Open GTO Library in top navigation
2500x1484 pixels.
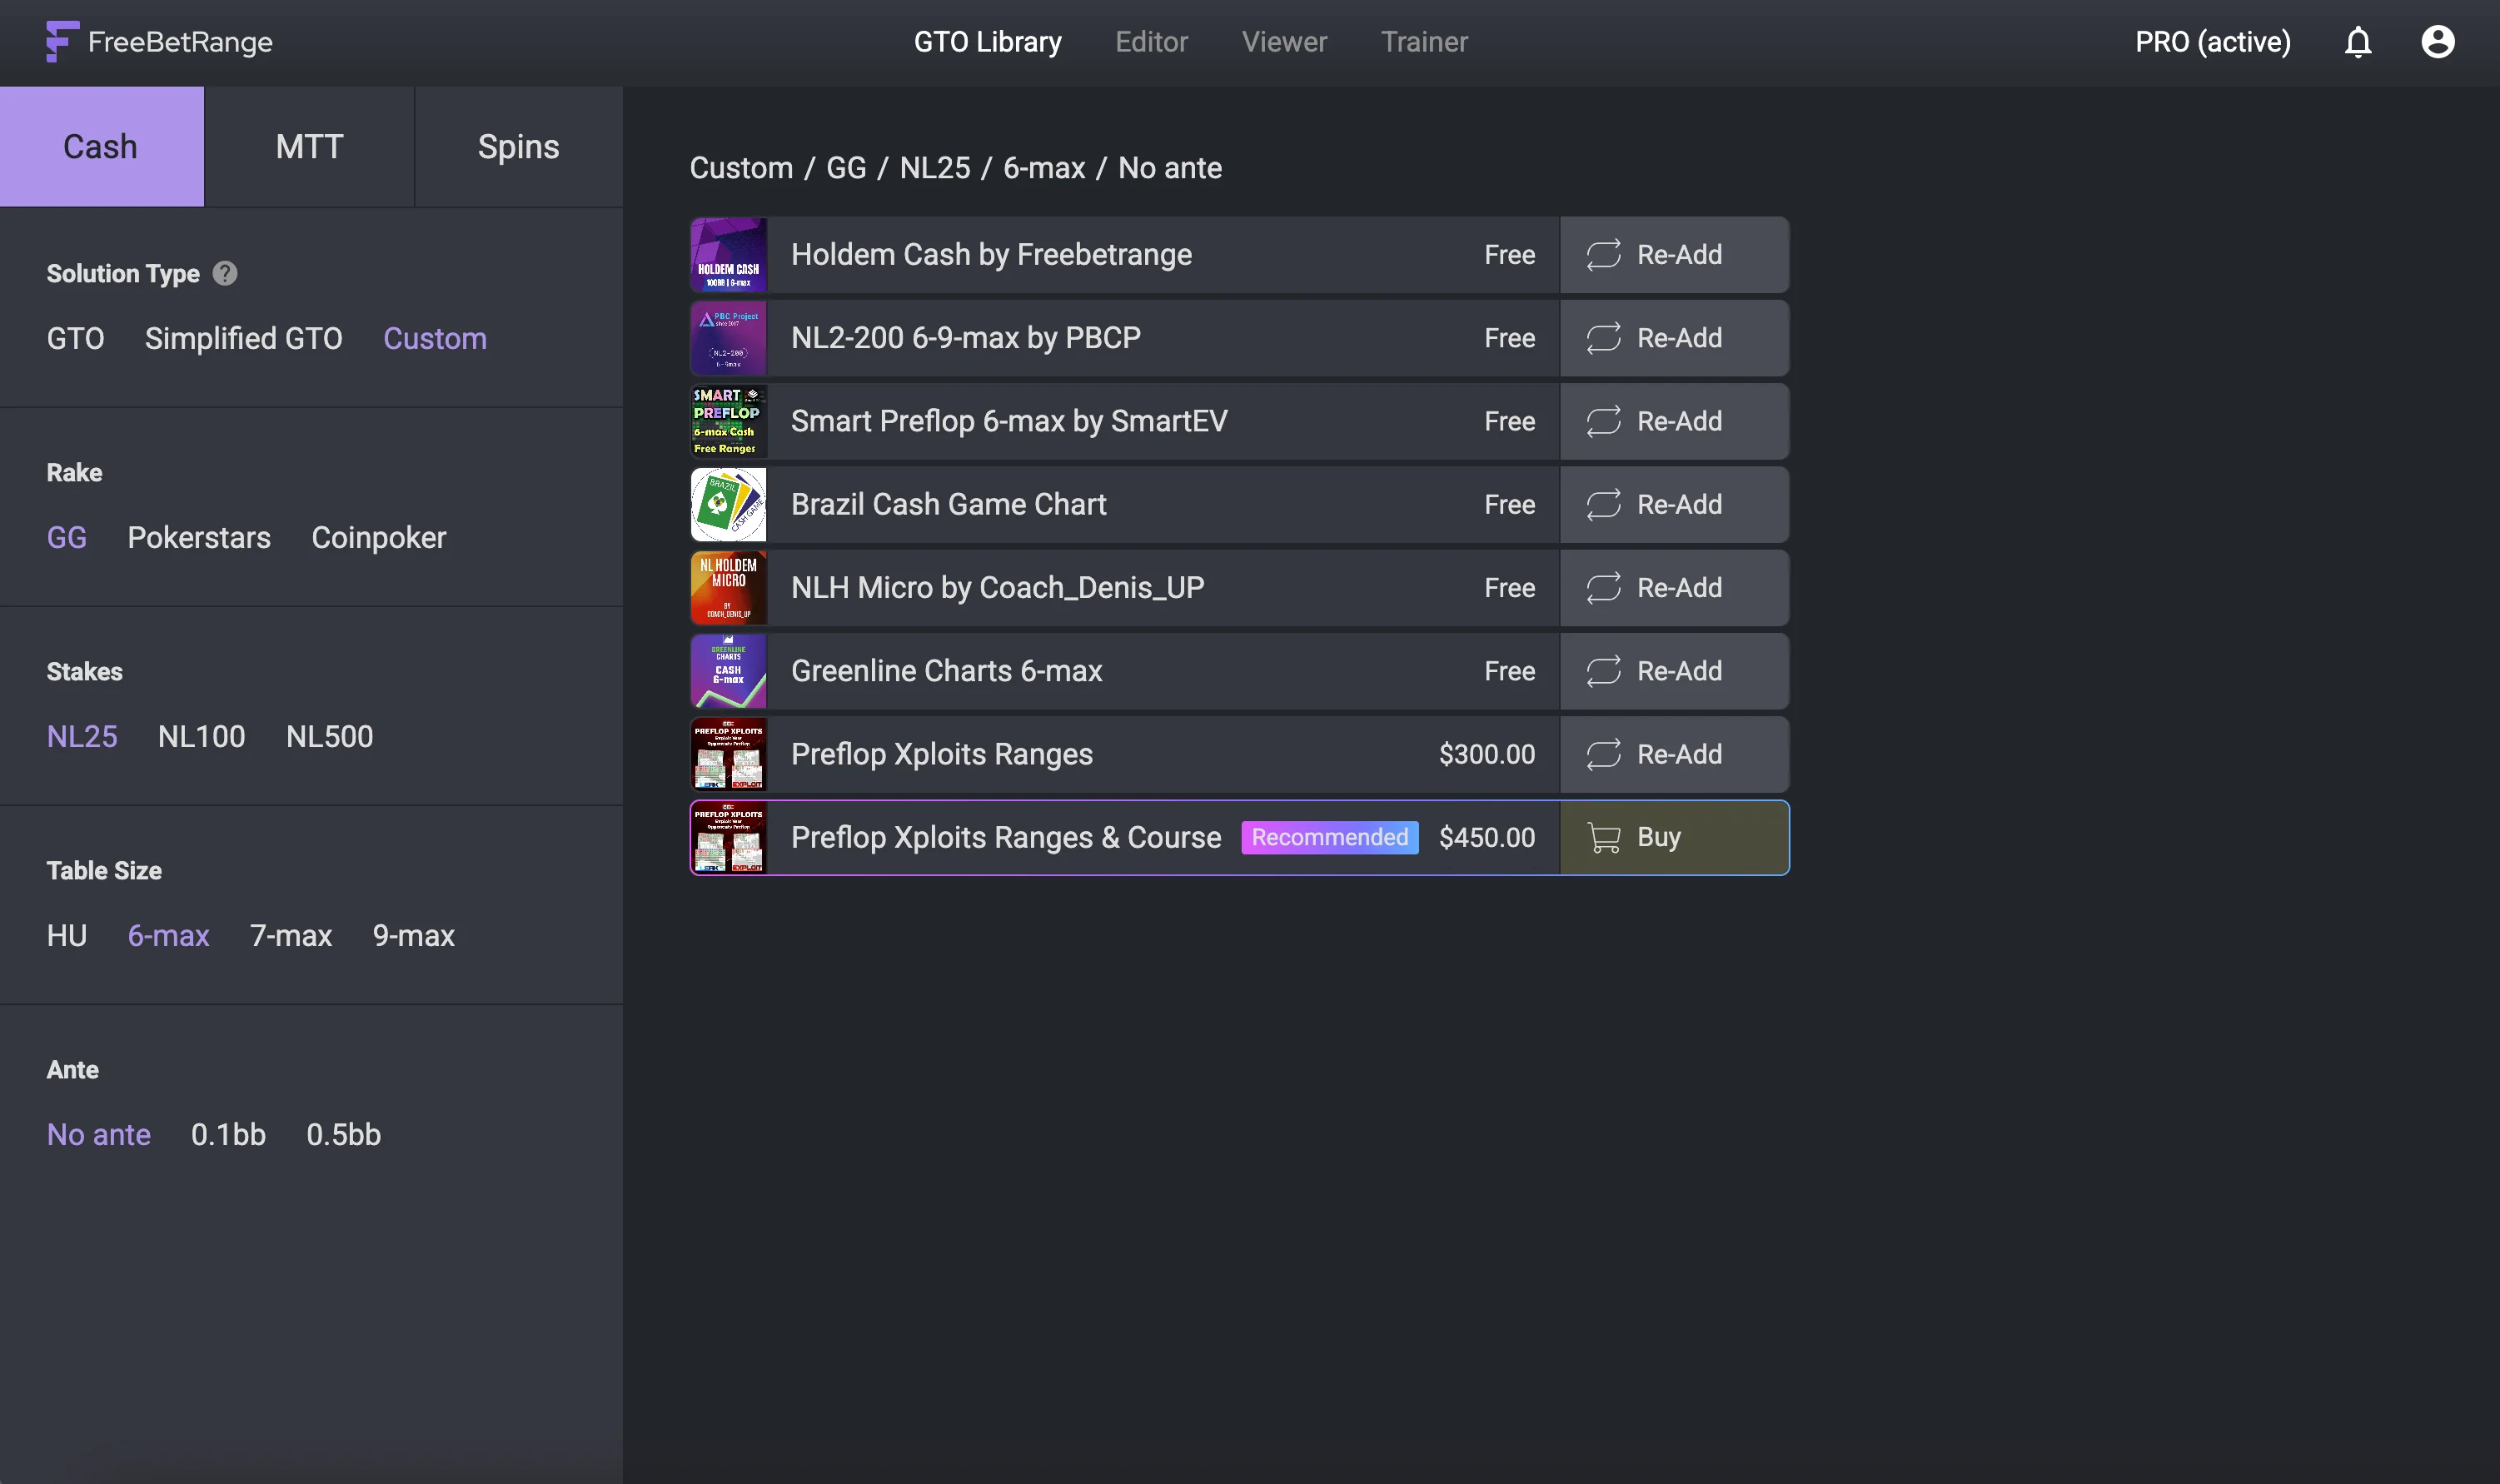pos(987,42)
